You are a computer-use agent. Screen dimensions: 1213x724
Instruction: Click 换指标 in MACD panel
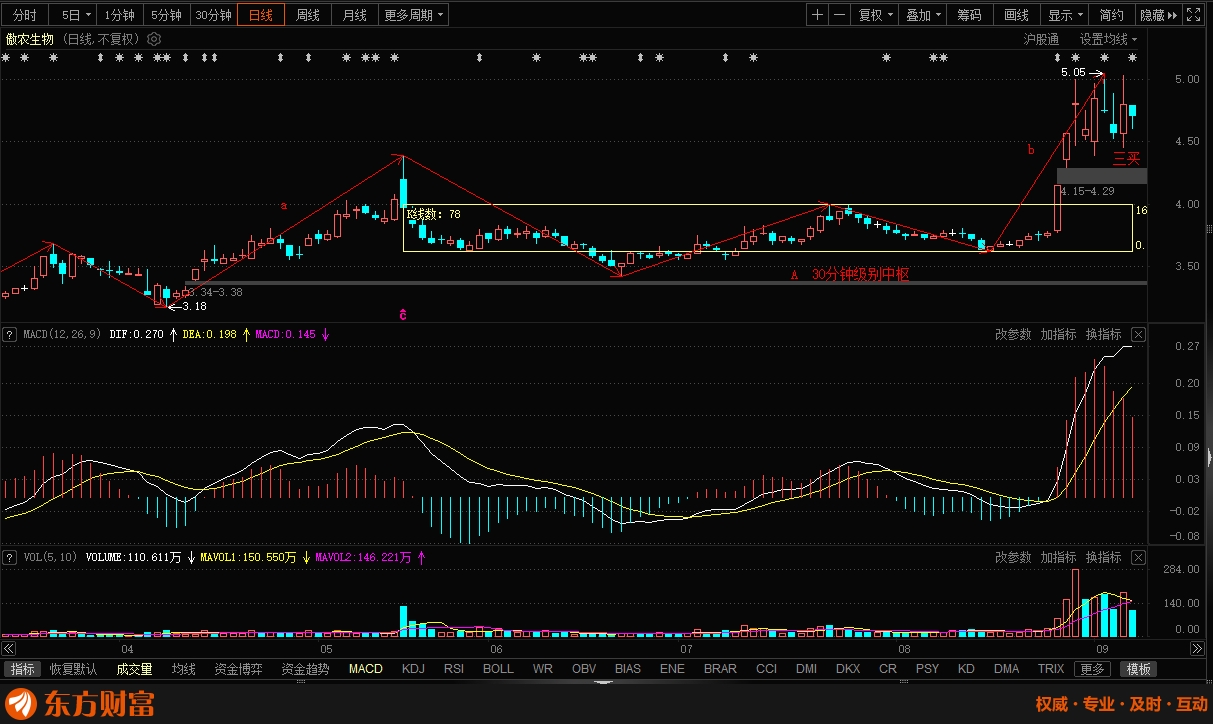pyautogui.click(x=1103, y=334)
